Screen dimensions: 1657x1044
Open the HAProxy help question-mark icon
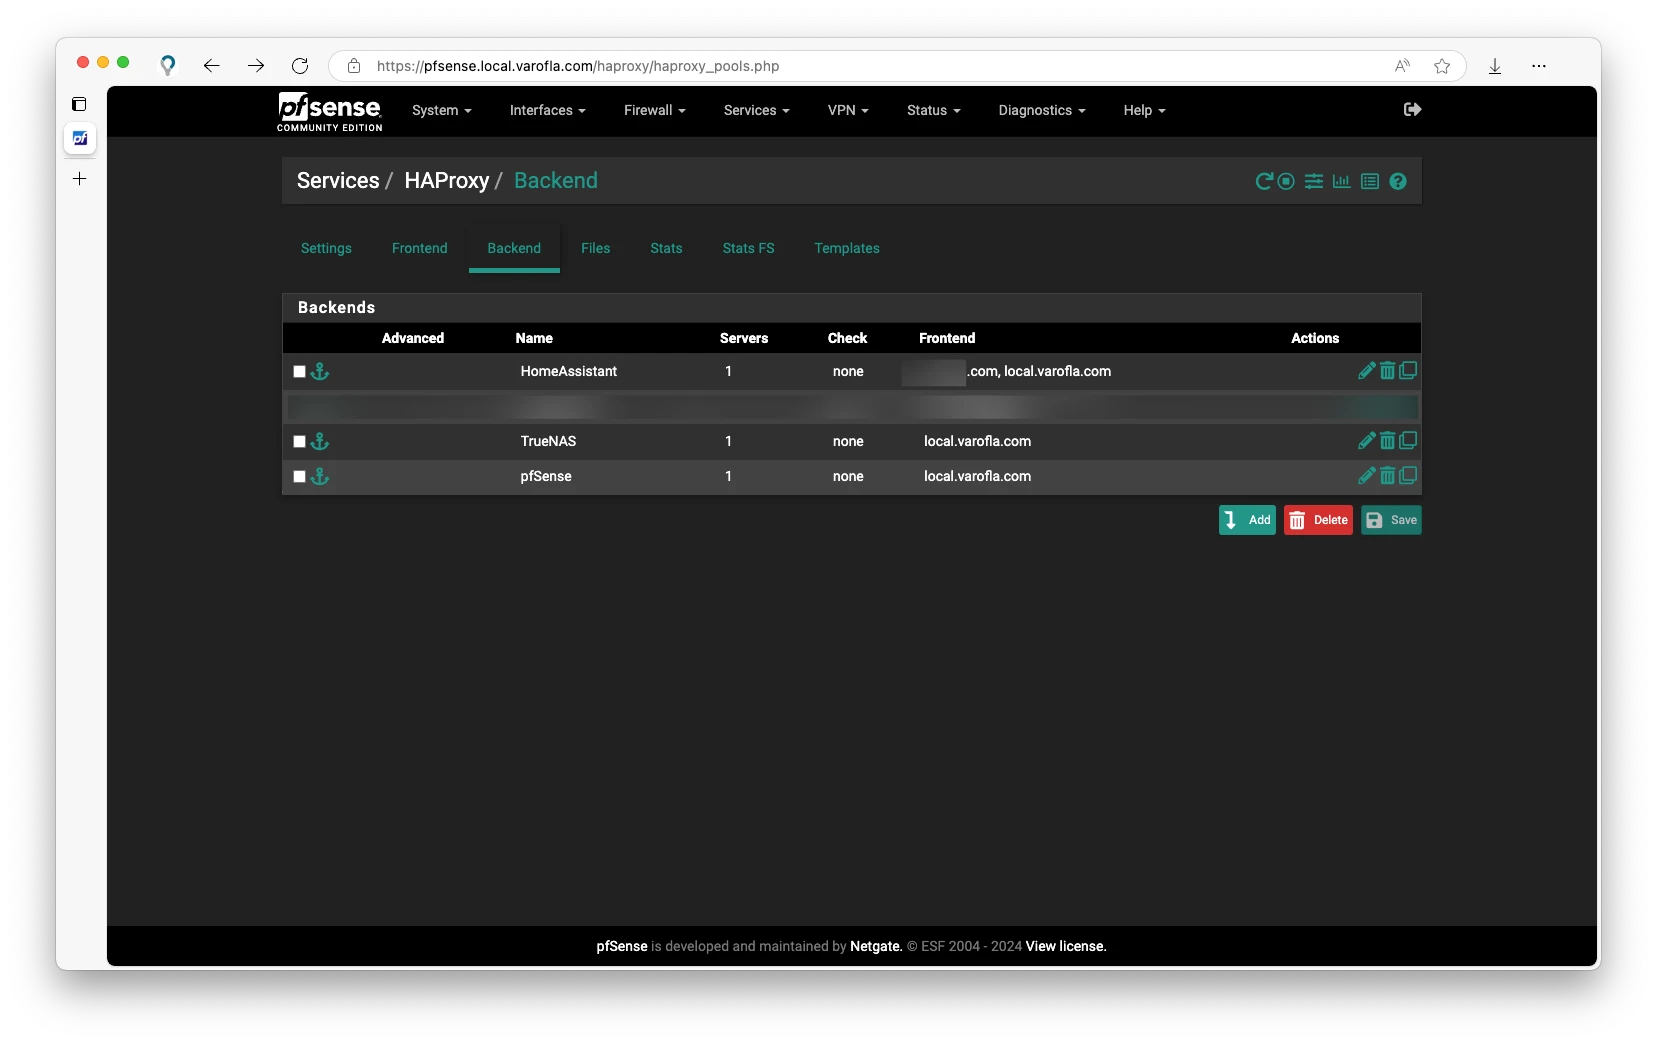(1398, 181)
